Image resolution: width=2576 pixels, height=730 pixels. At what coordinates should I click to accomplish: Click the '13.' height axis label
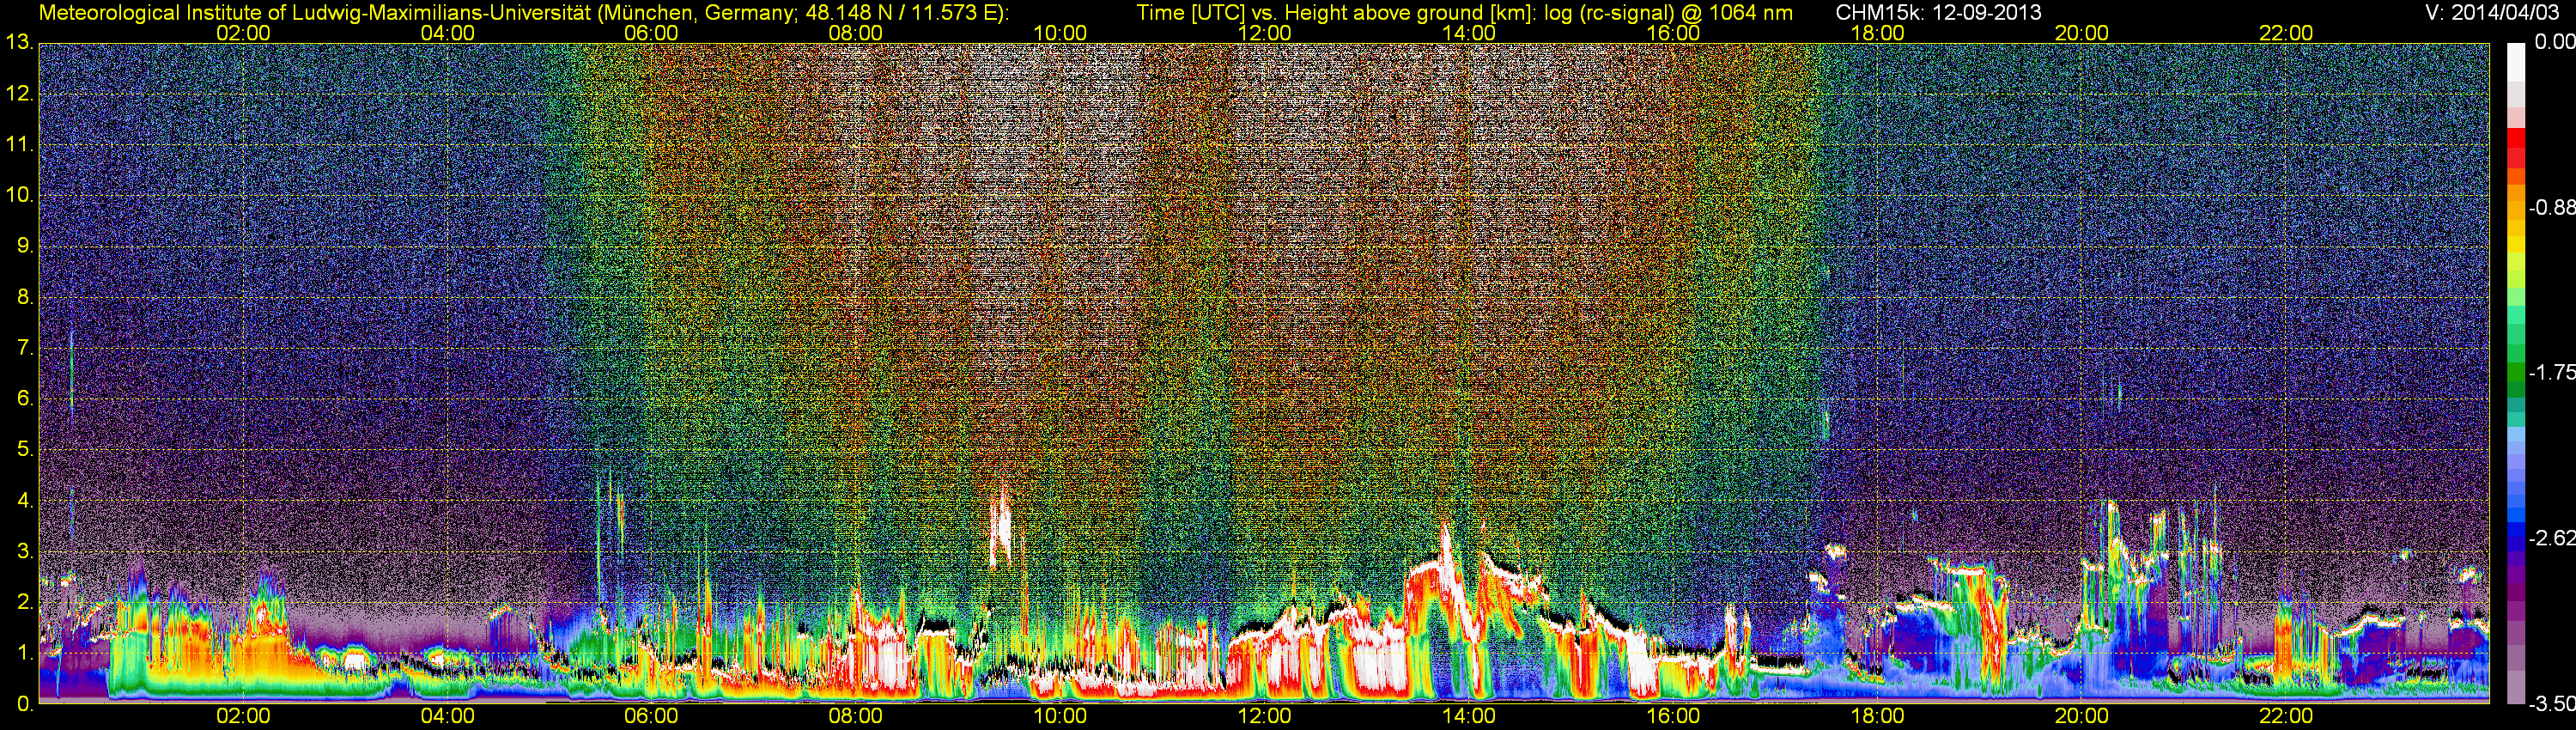coord(20,43)
